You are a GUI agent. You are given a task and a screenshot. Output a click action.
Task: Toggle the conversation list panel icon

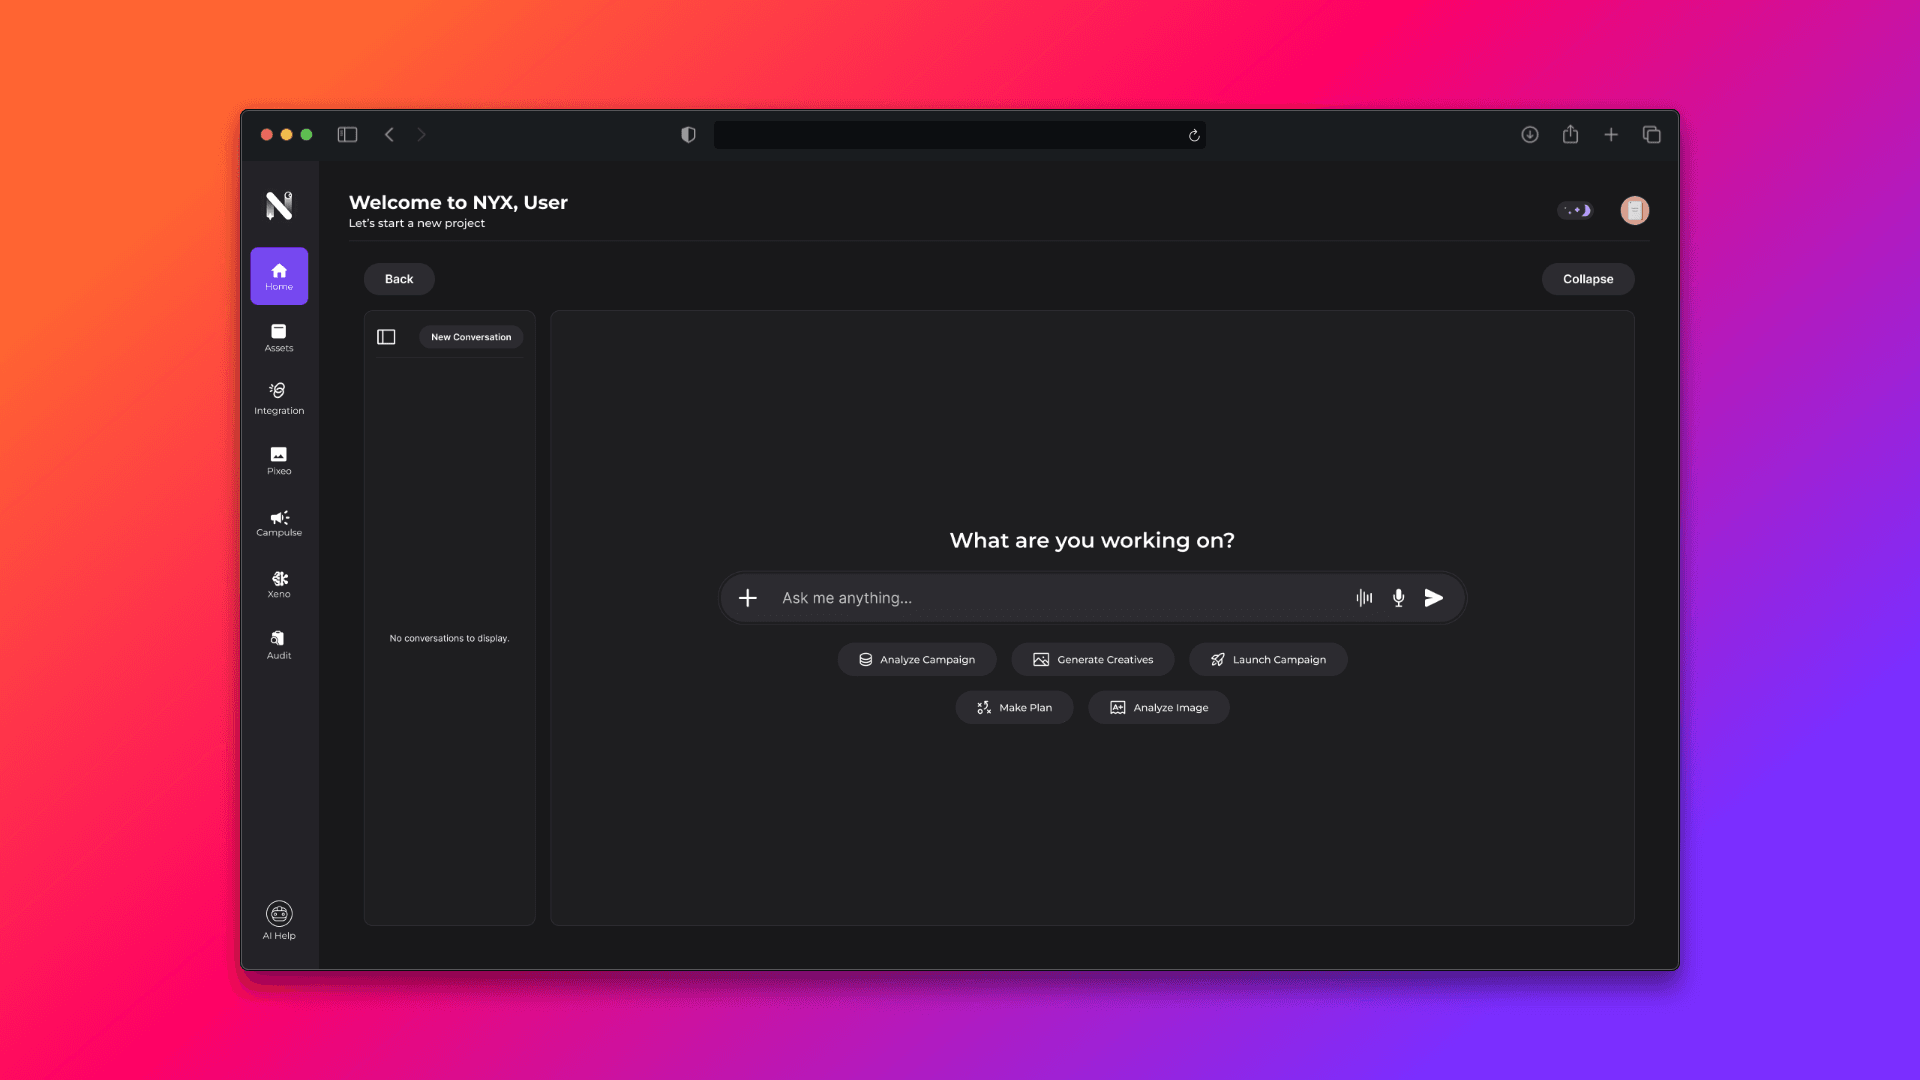[386, 337]
